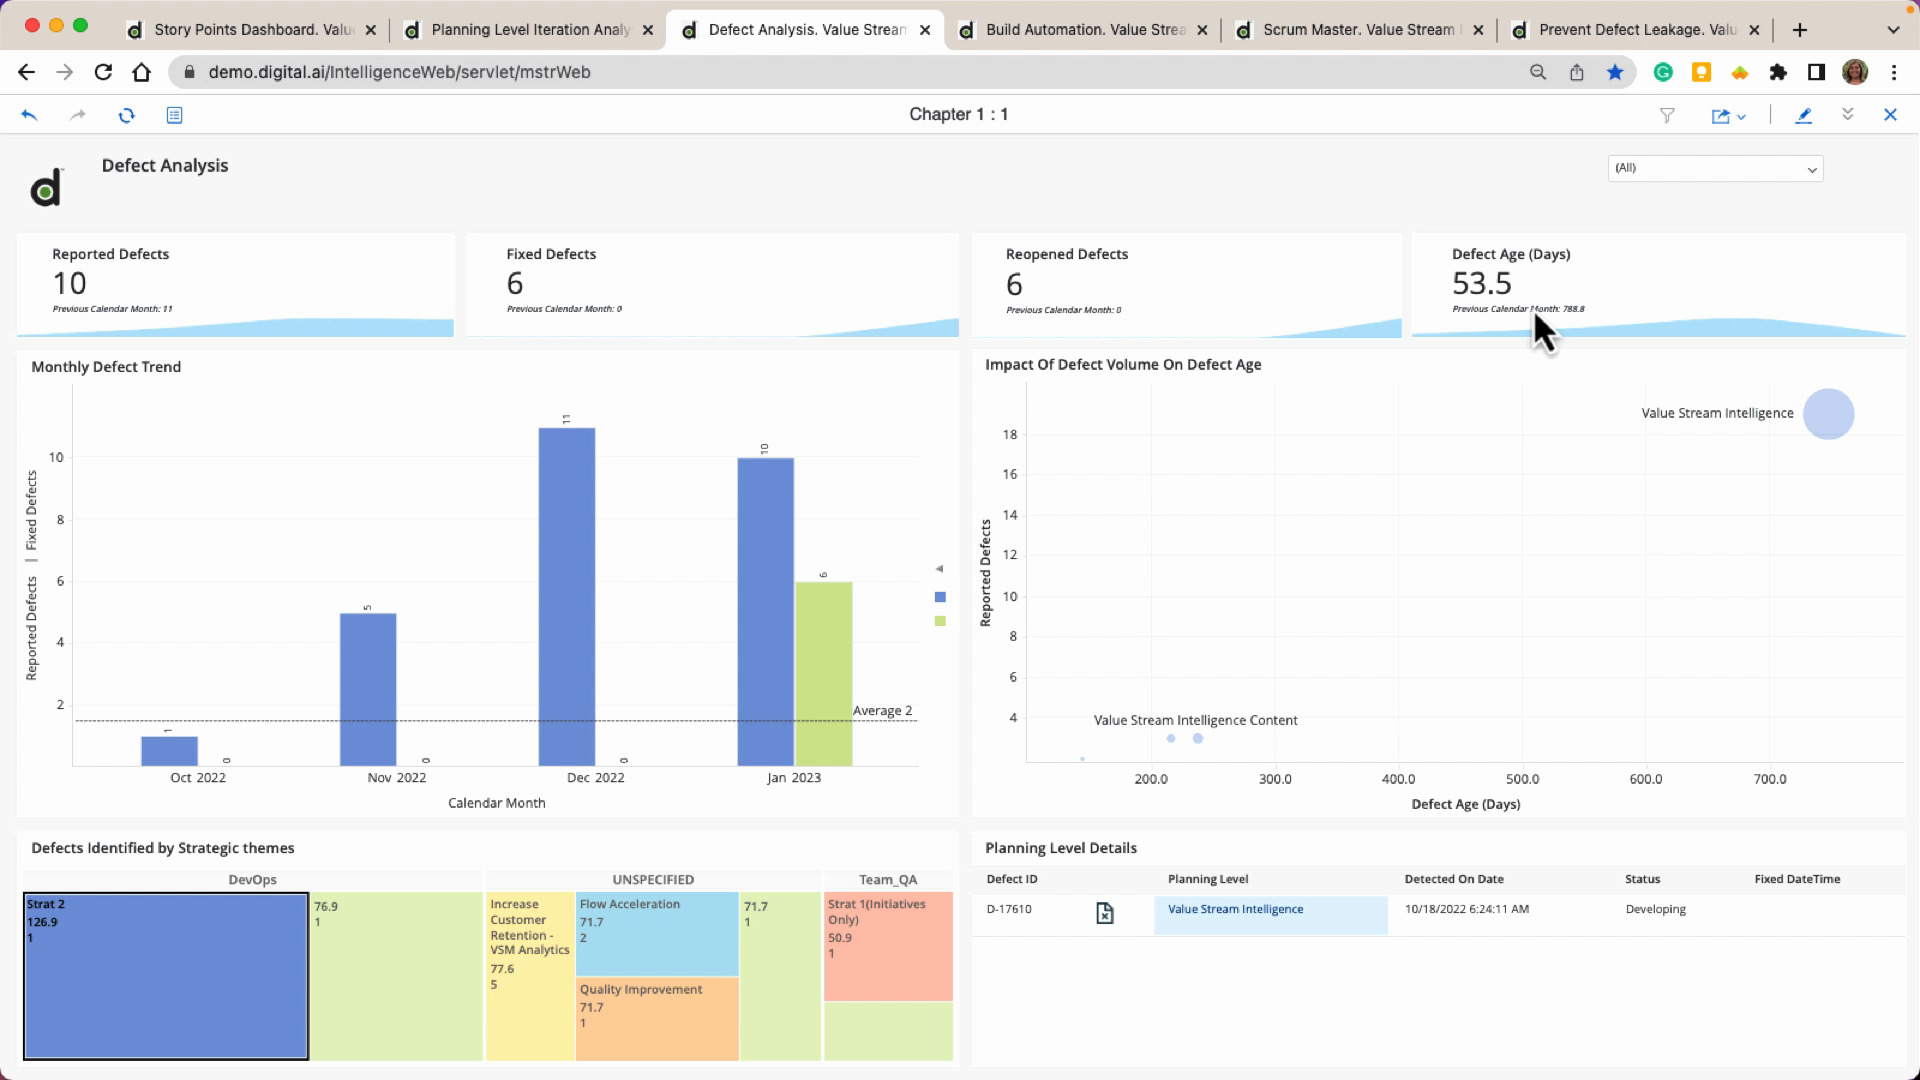Open the (All) selector dropdown
Screen dimensions: 1920x1080
point(1715,168)
